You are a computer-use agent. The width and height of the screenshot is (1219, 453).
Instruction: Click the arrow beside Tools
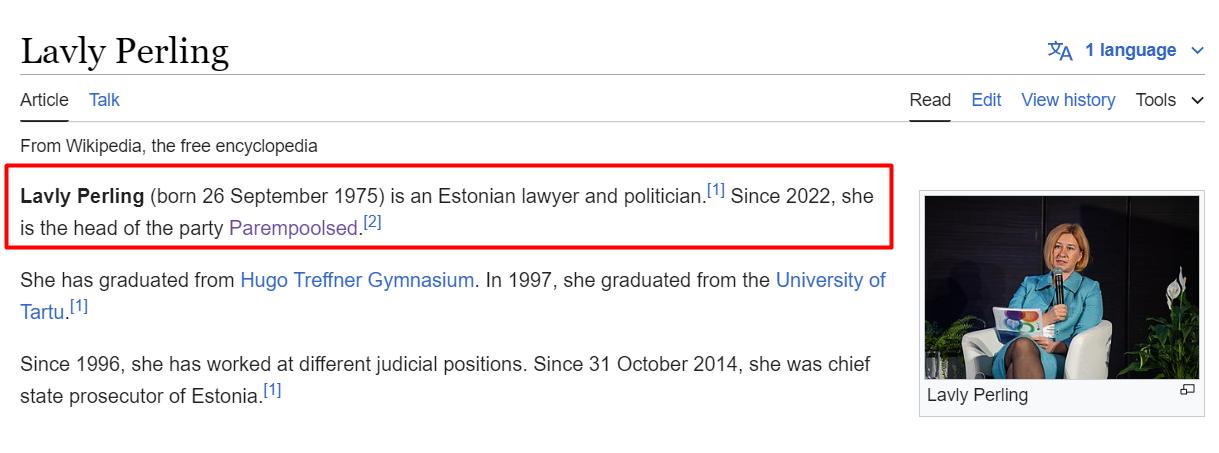tap(1197, 101)
